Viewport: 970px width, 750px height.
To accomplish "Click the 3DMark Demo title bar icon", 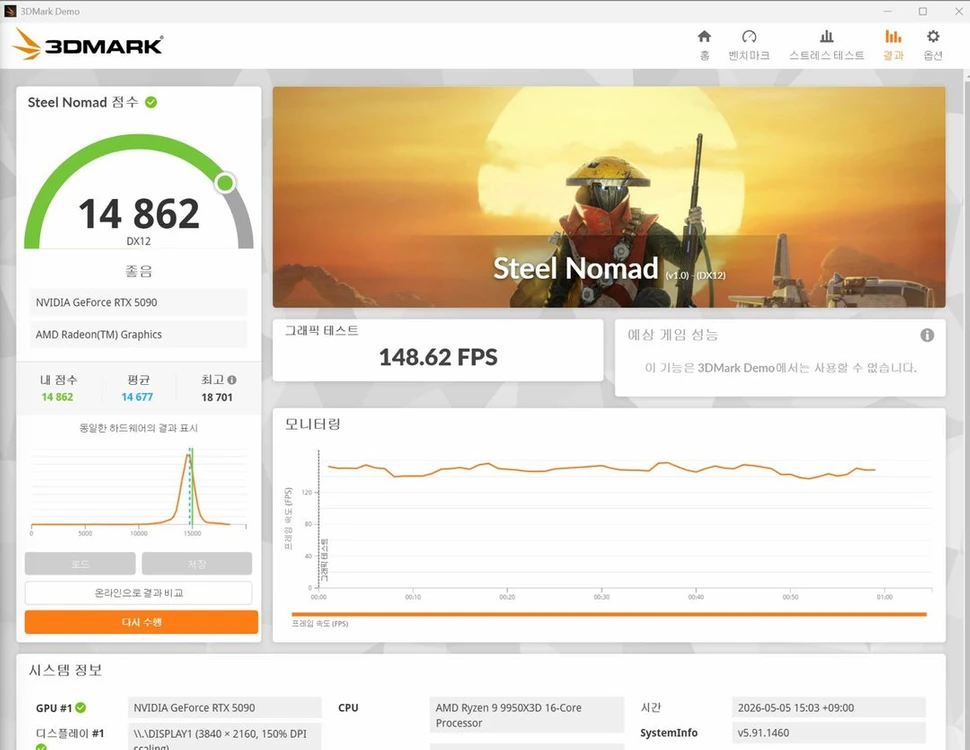I will (10, 11).
